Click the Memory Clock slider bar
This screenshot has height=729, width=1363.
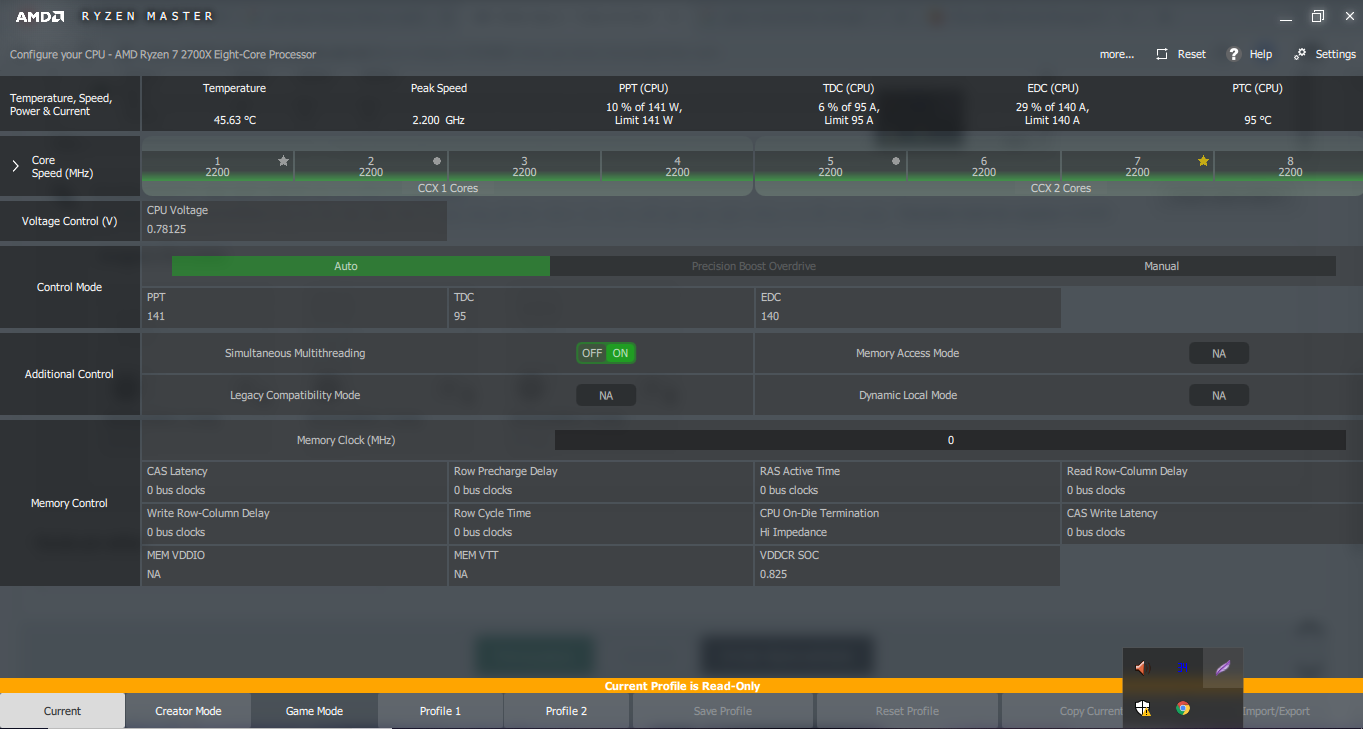tap(950, 440)
